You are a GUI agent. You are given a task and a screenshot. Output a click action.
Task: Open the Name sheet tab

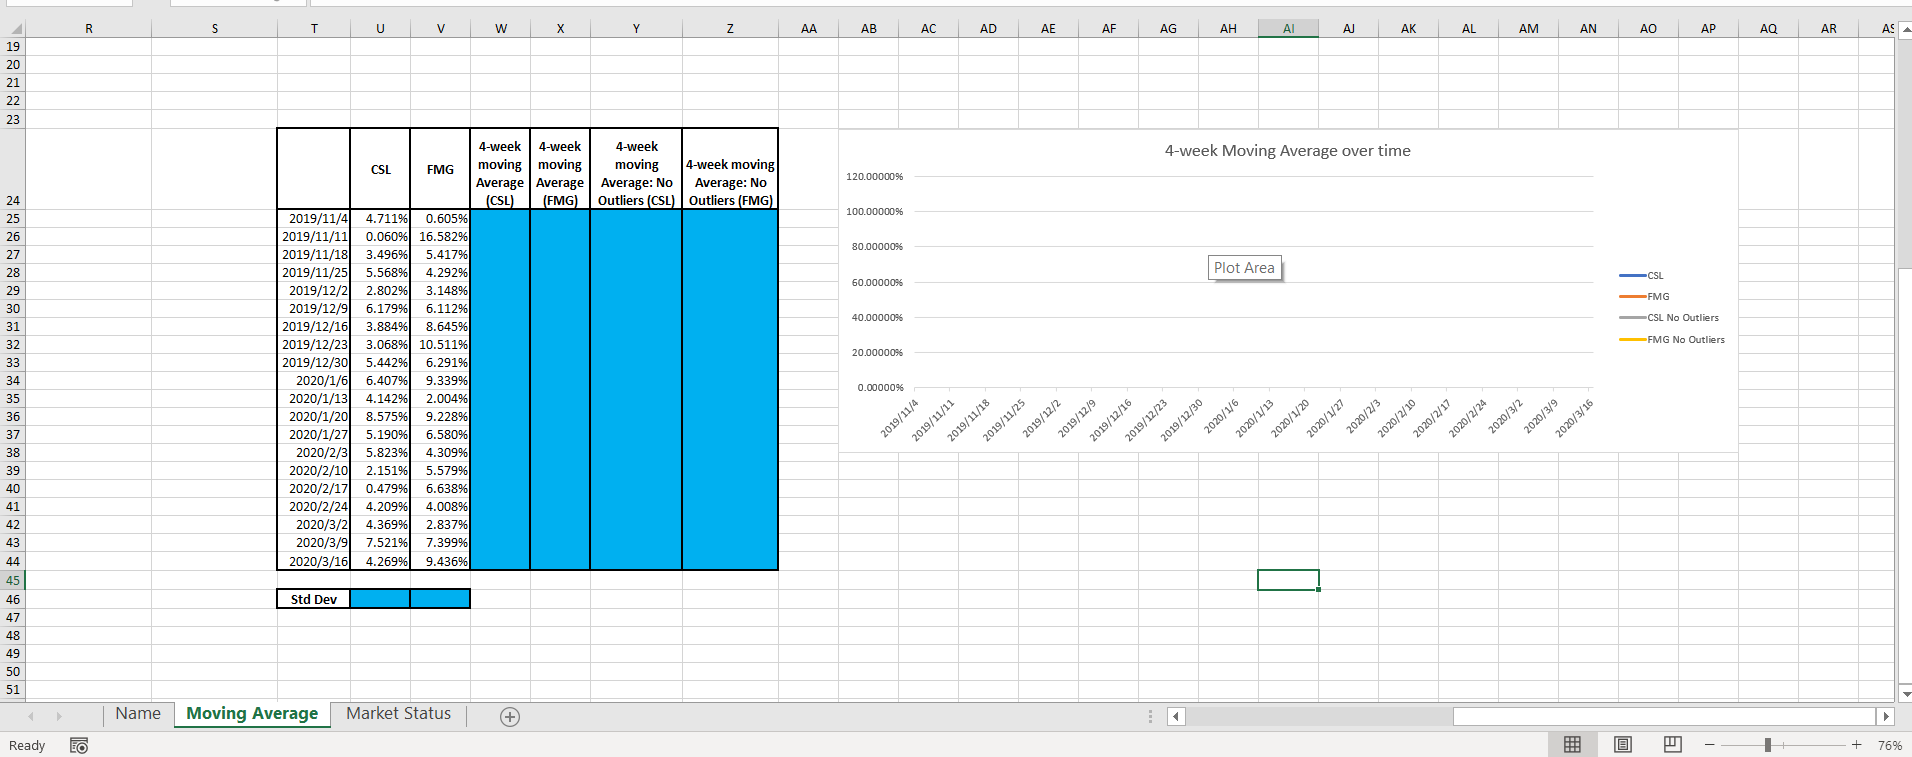coord(138,714)
